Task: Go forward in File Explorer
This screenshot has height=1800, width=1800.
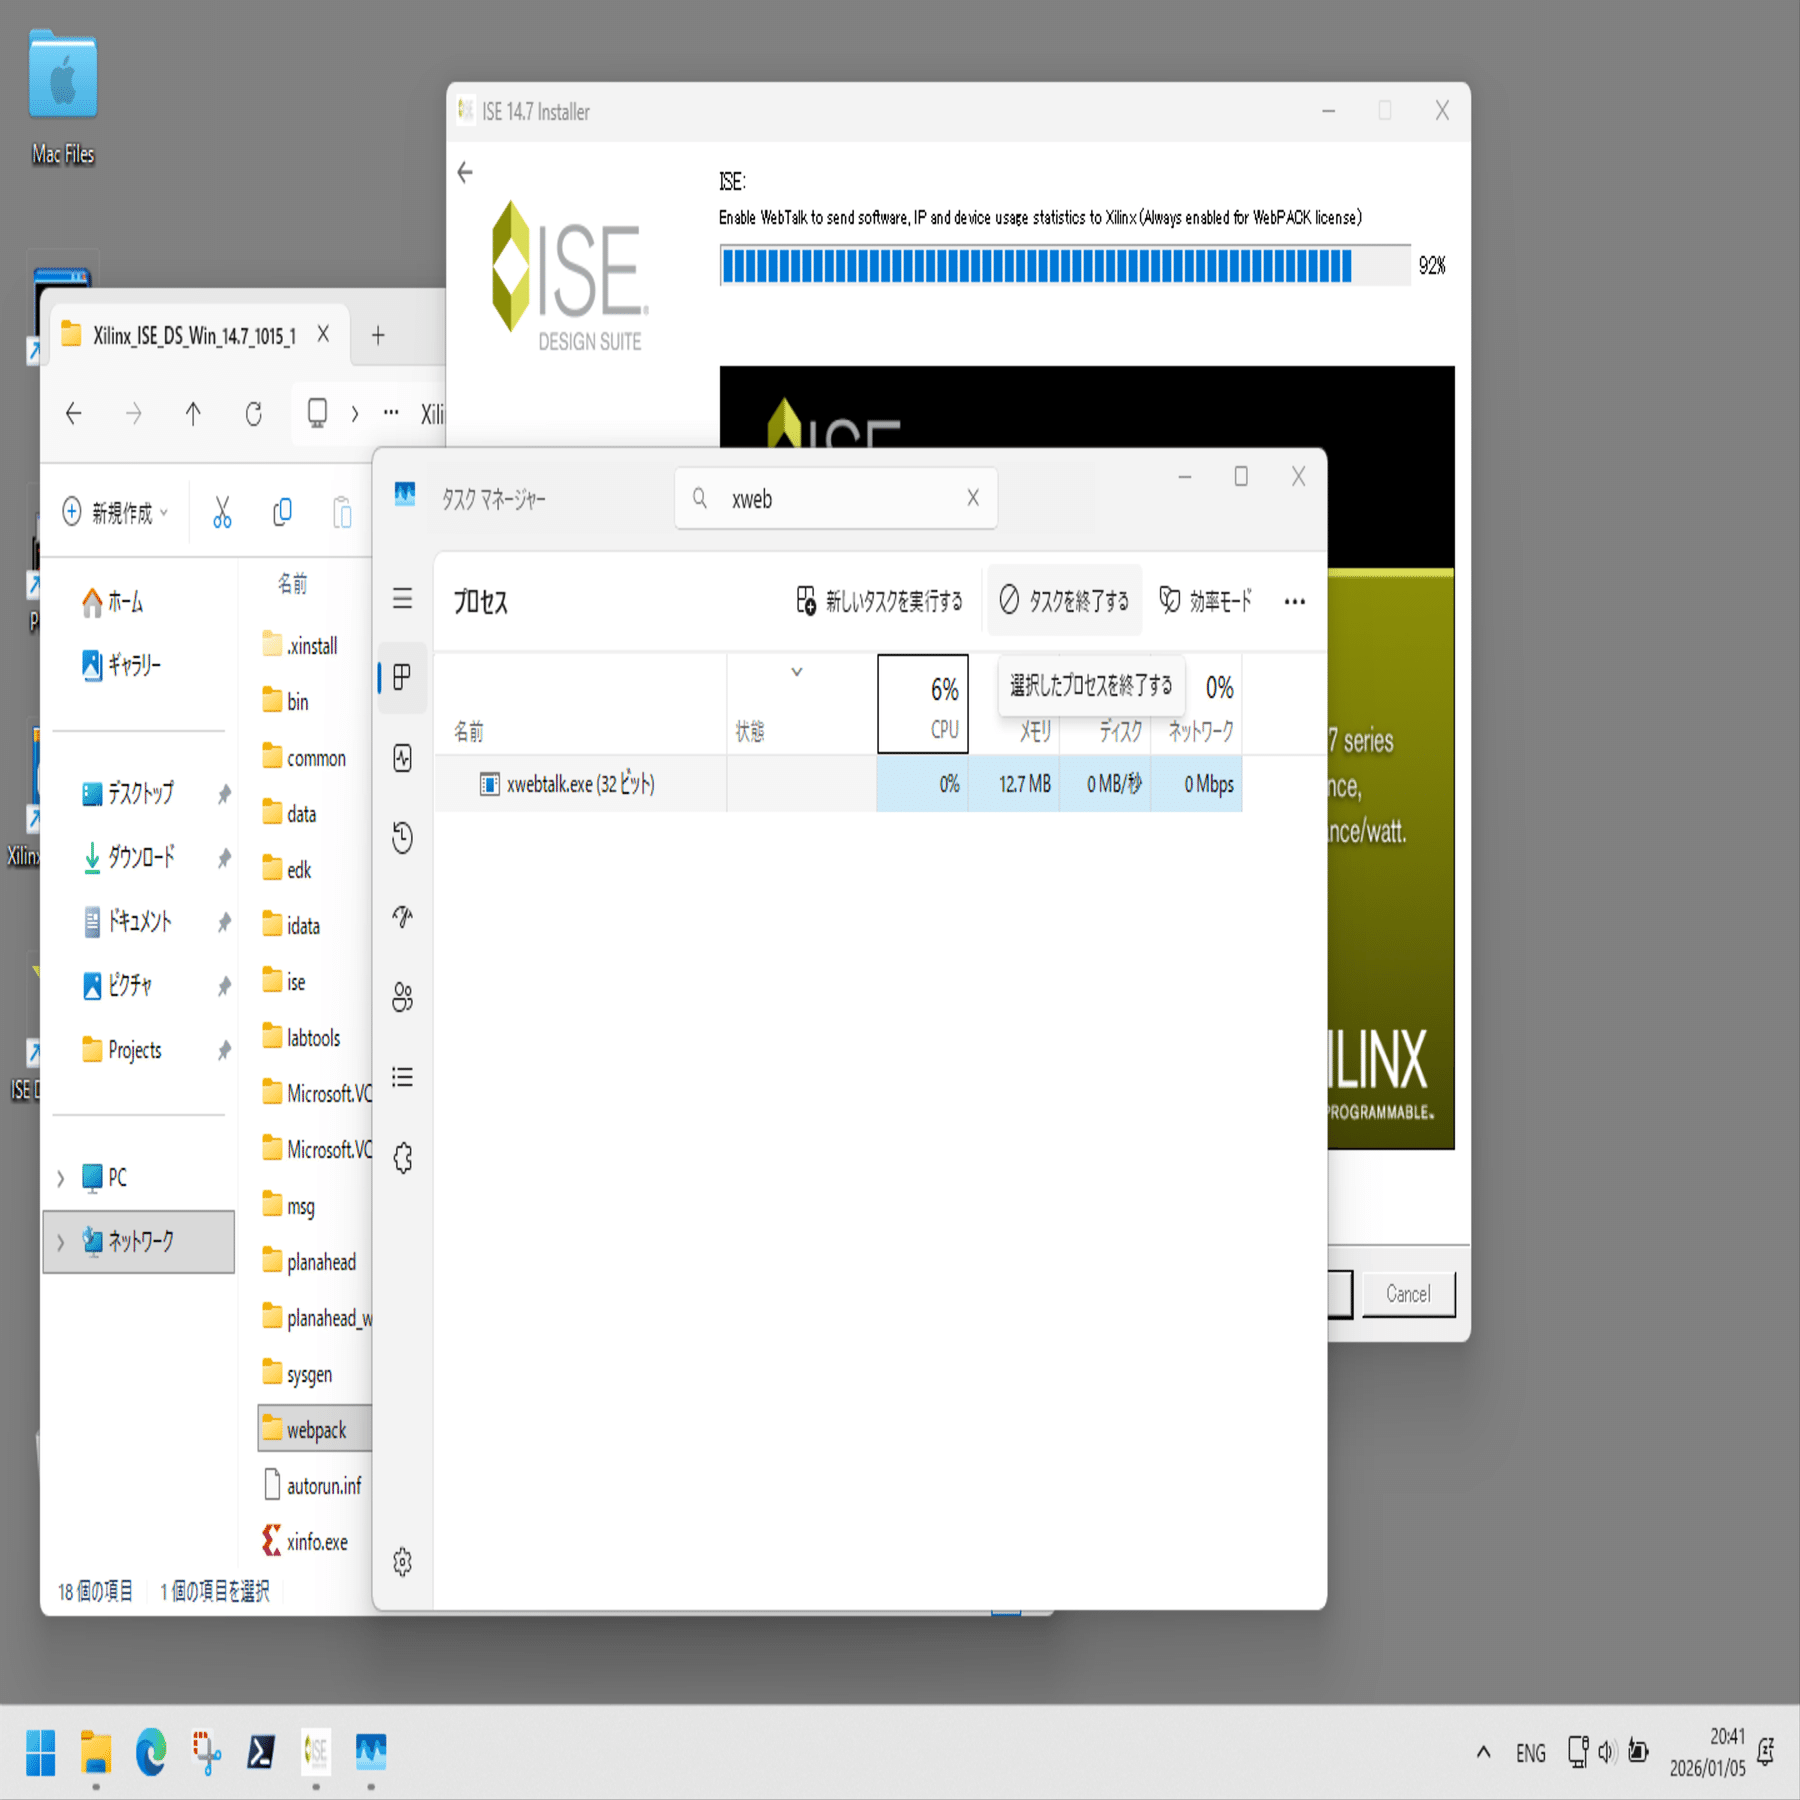Action: tap(134, 413)
